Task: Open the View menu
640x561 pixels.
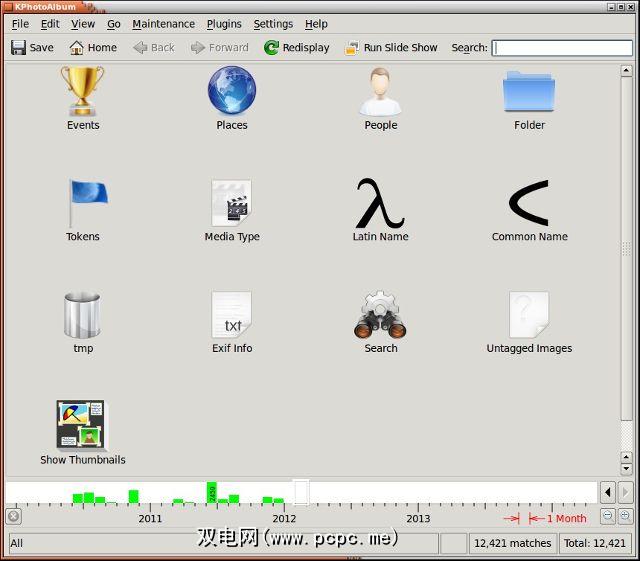Action: [83, 24]
